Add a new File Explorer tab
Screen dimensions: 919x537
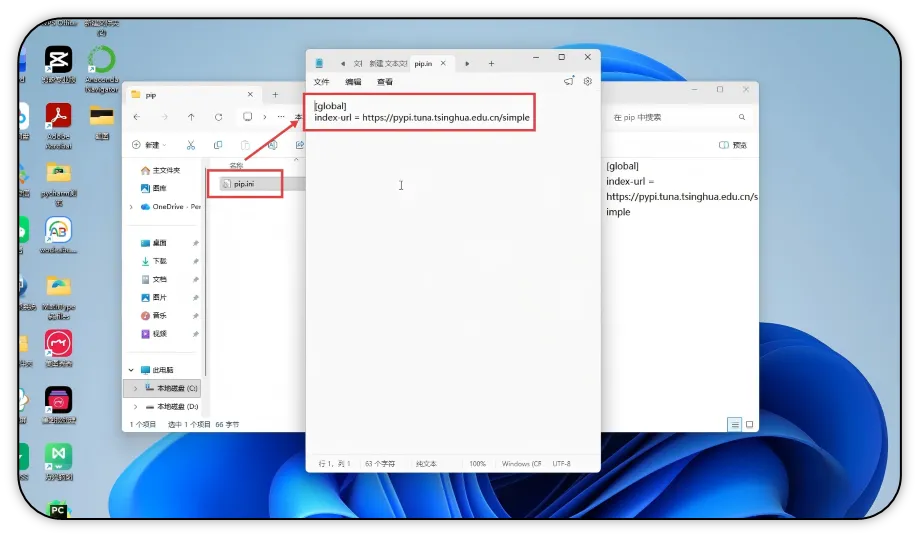pyautogui.click(x=275, y=94)
